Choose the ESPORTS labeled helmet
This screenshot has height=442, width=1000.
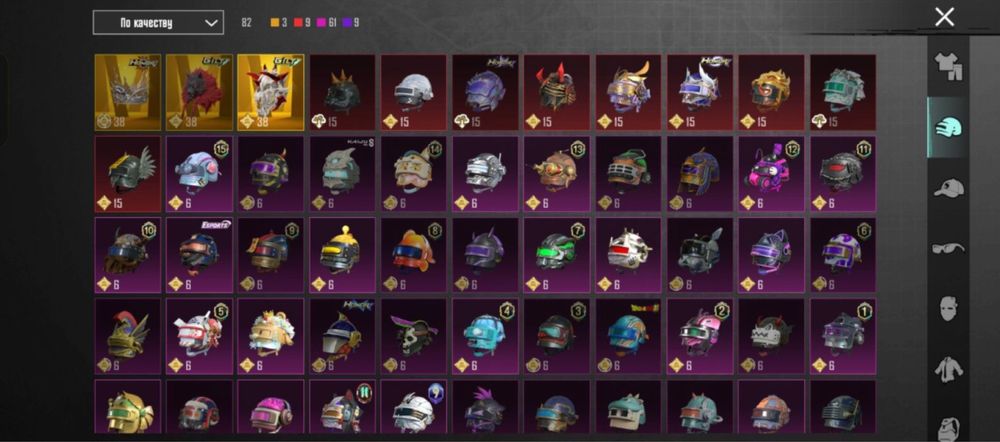click(199, 255)
